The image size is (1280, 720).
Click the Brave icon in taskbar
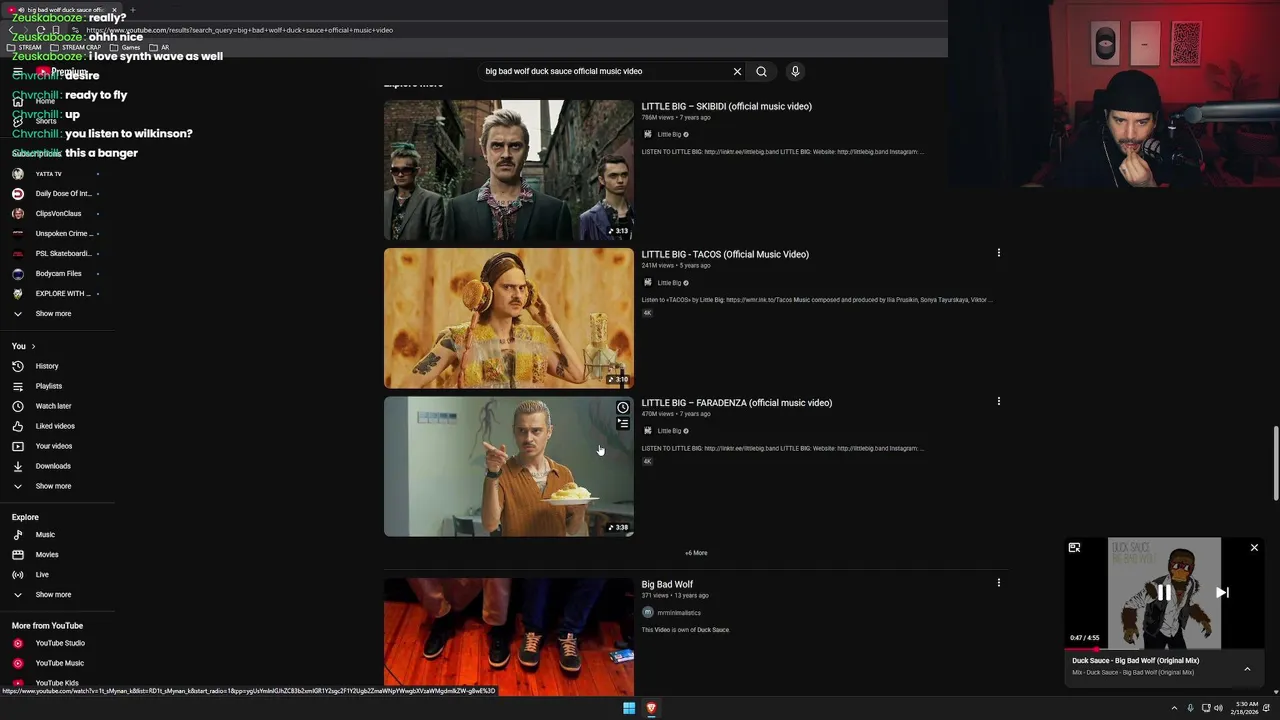[x=651, y=708]
